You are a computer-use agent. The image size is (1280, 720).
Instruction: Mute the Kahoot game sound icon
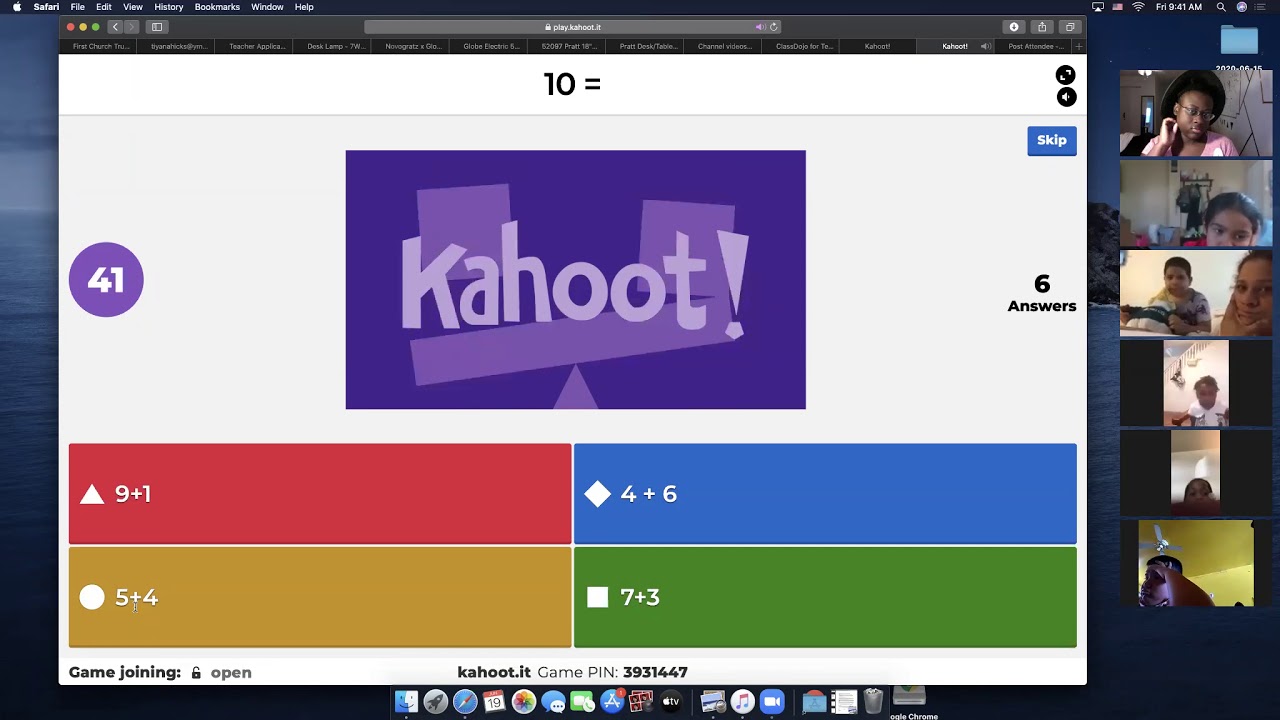point(1066,97)
